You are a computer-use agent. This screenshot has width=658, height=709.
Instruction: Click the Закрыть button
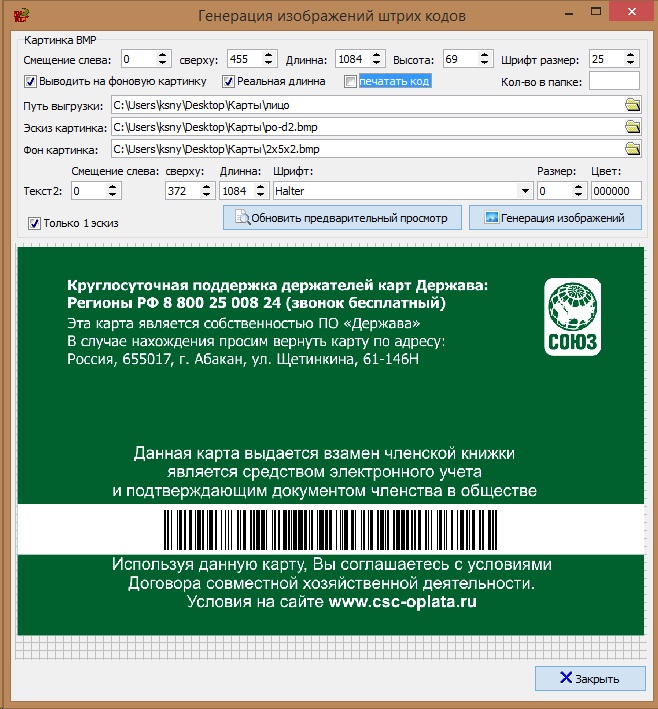(590, 678)
